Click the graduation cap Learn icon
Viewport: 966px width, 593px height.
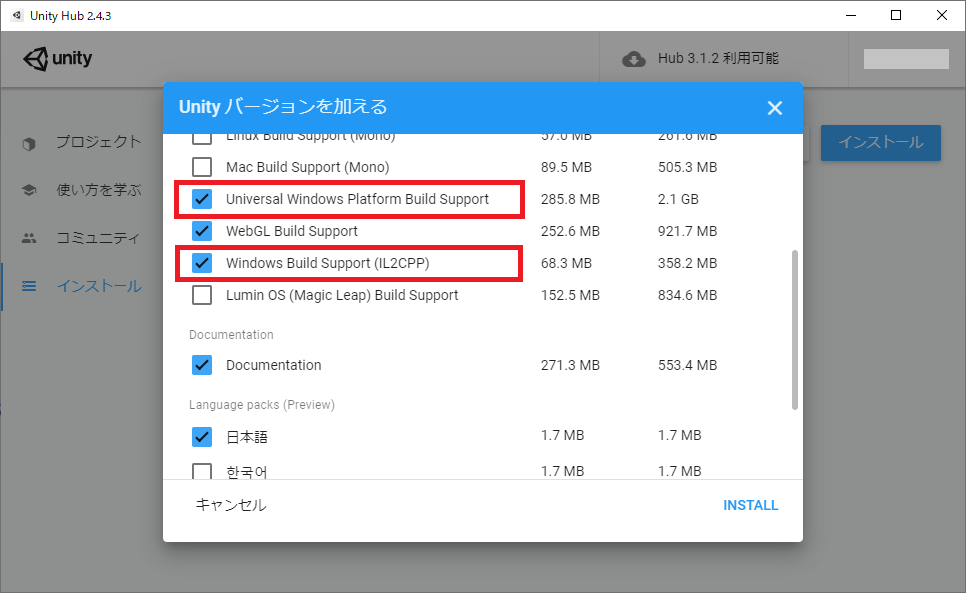tap(29, 190)
